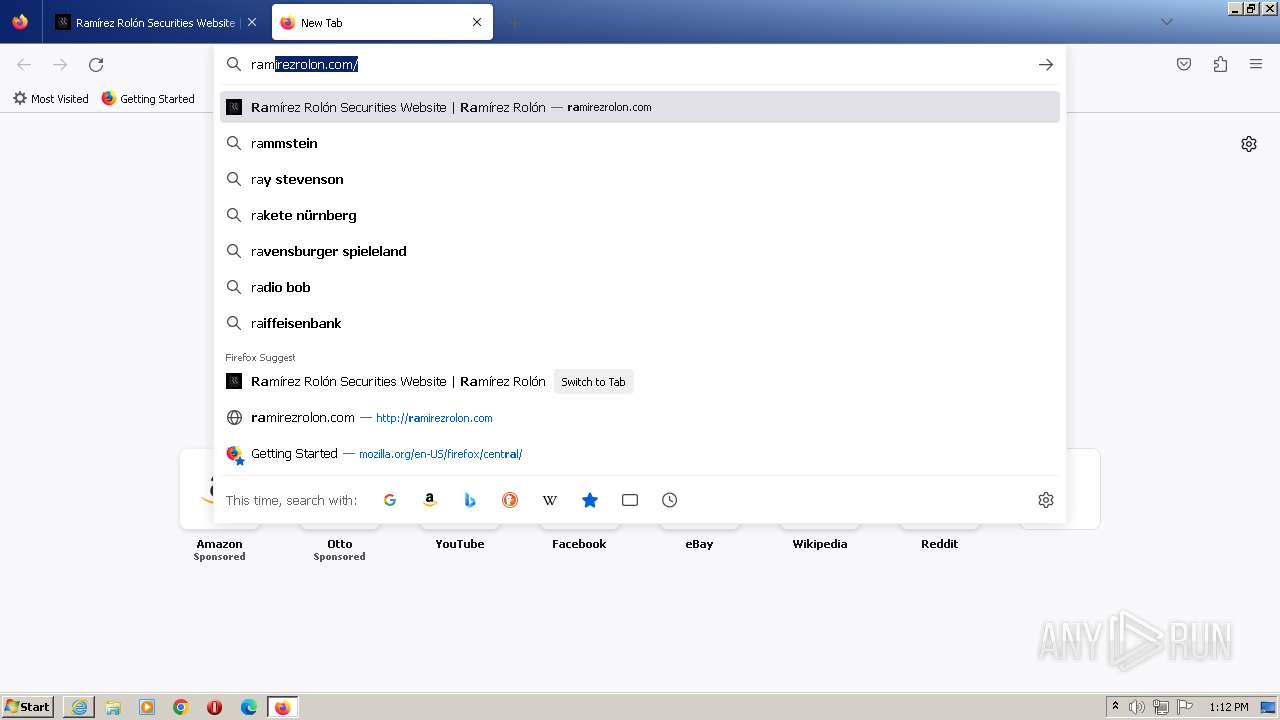The image size is (1280, 720).
Task: Select rammstein search suggestion
Action: click(x=640, y=143)
